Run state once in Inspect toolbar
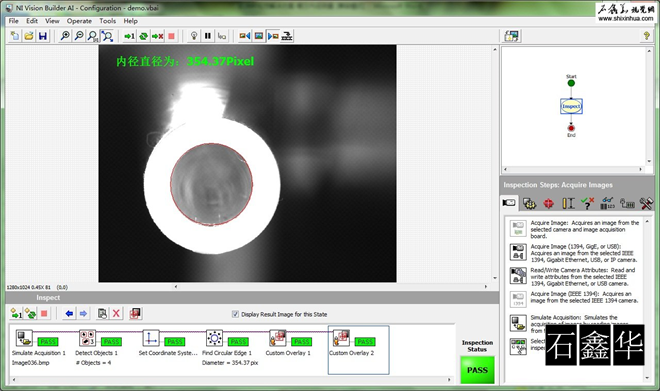Screen dimensions: 660x391 [x=16, y=314]
